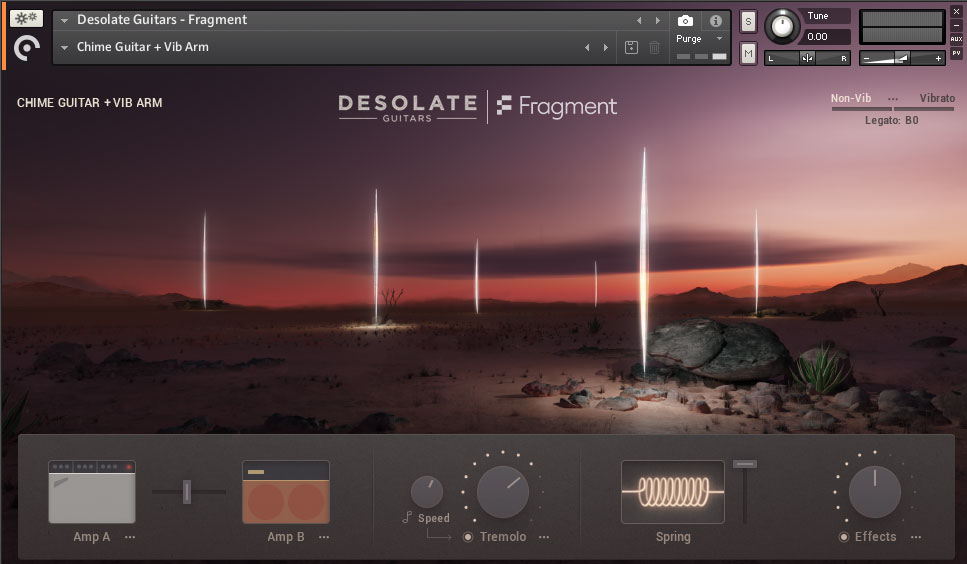
Task: Open instrument info with the i icon
Action: pyautogui.click(x=715, y=21)
